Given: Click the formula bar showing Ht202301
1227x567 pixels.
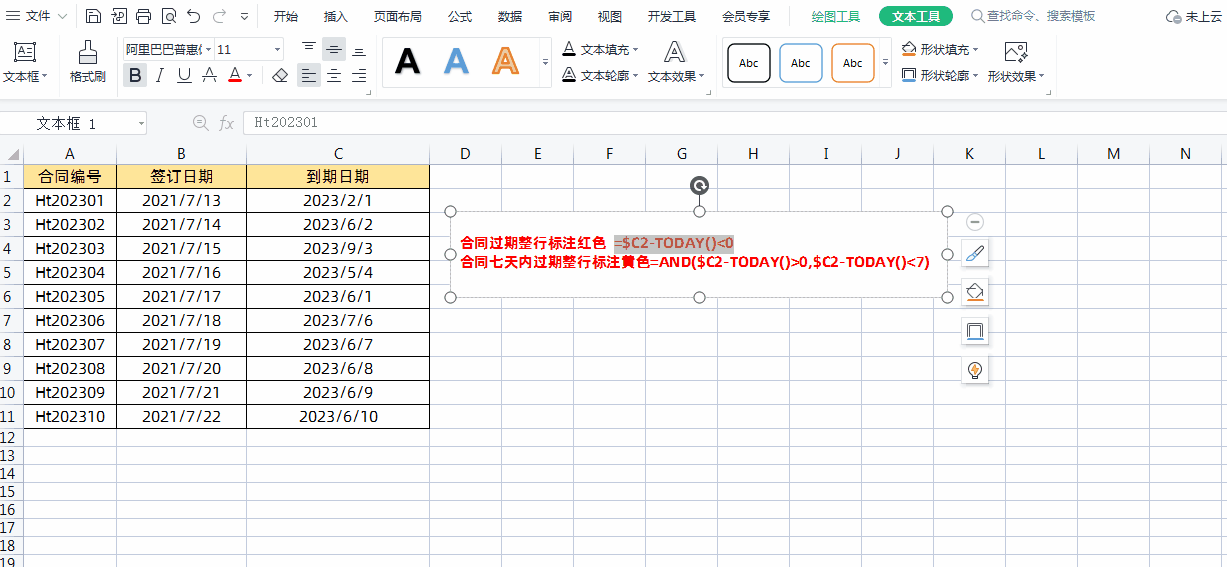Looking at the screenshot, I should (x=733, y=123).
